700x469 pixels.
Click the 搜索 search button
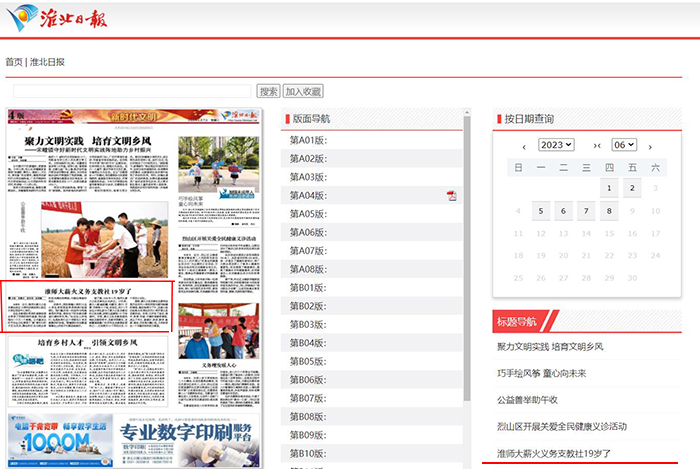point(268,91)
